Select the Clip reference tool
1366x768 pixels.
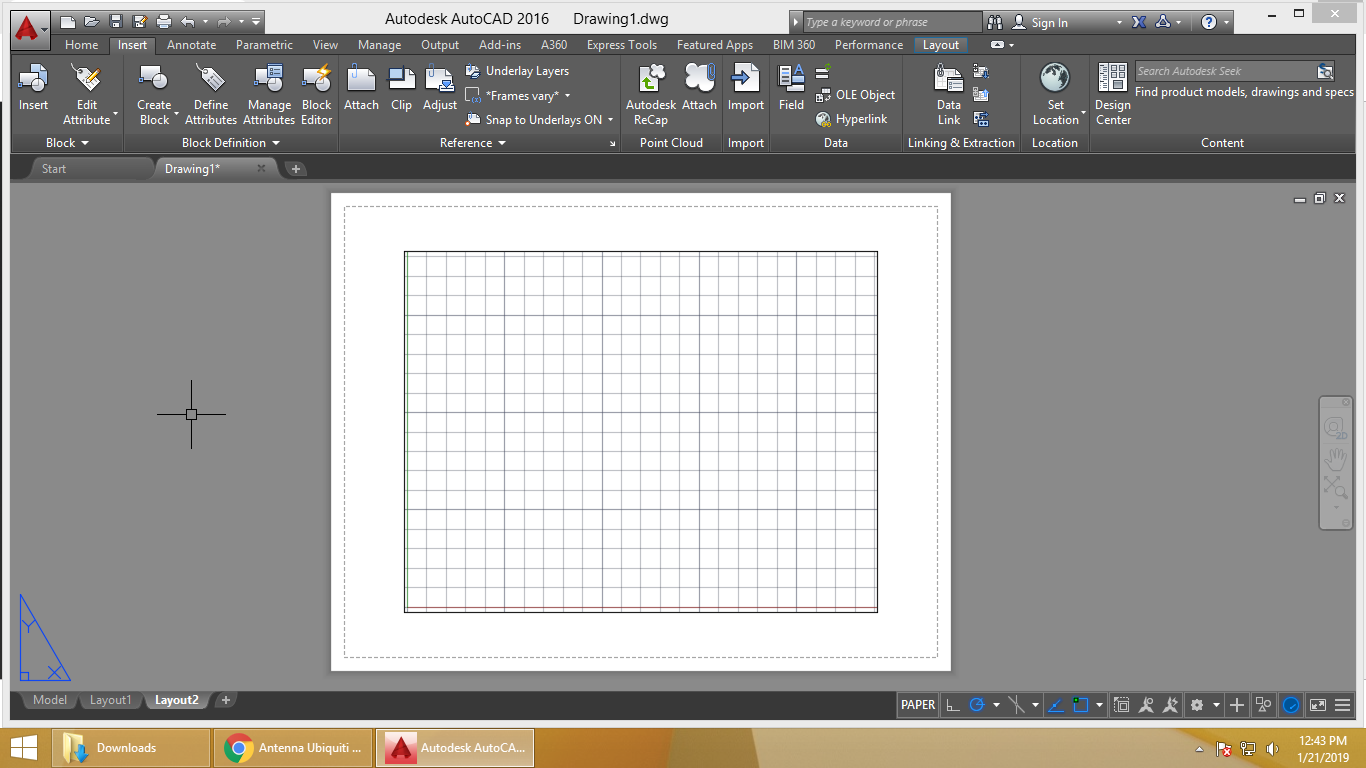(401, 88)
